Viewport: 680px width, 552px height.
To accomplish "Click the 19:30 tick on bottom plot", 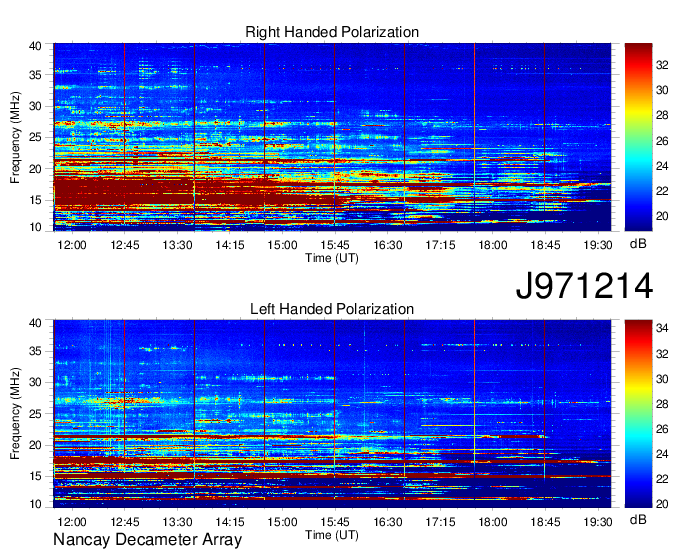I will (x=598, y=522).
